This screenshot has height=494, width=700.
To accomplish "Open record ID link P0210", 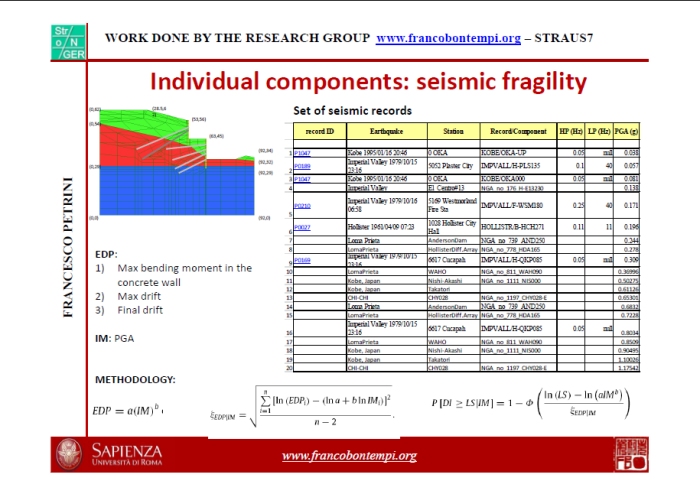I will coord(302,206).
